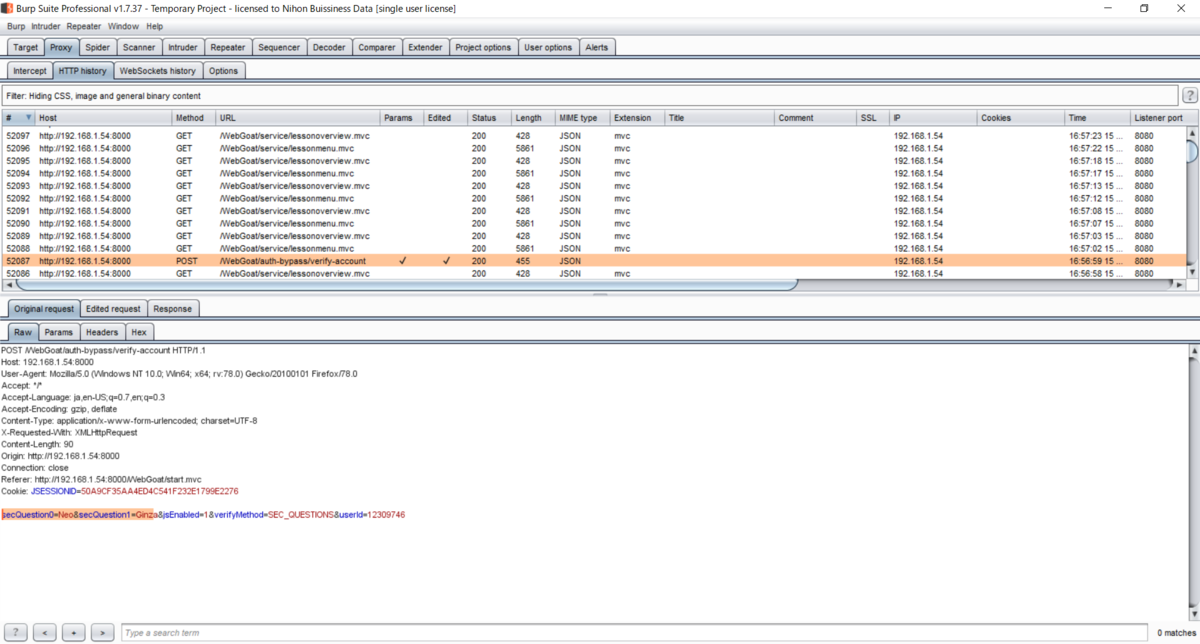Switch to the Intruder tab
This screenshot has width=1200, height=644.
pyautogui.click(x=183, y=47)
